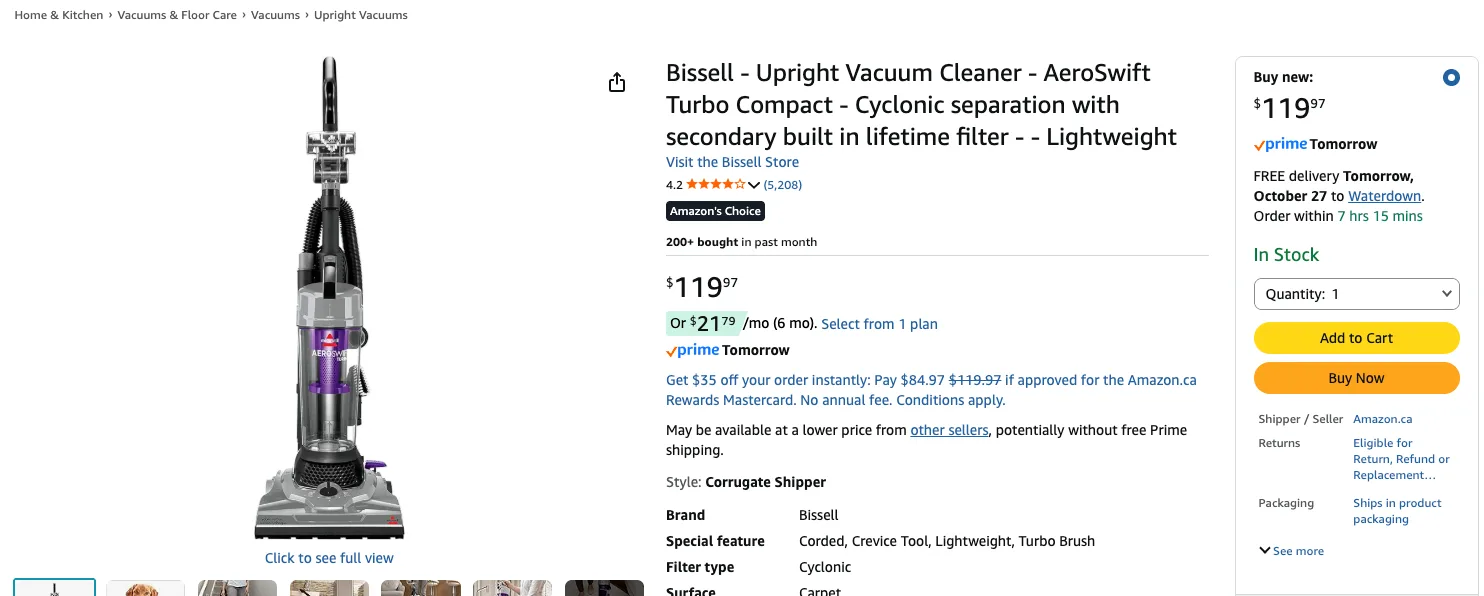Open the Visit the Bissell Store link
The width and height of the screenshot is (1484, 596).
pyautogui.click(x=732, y=162)
